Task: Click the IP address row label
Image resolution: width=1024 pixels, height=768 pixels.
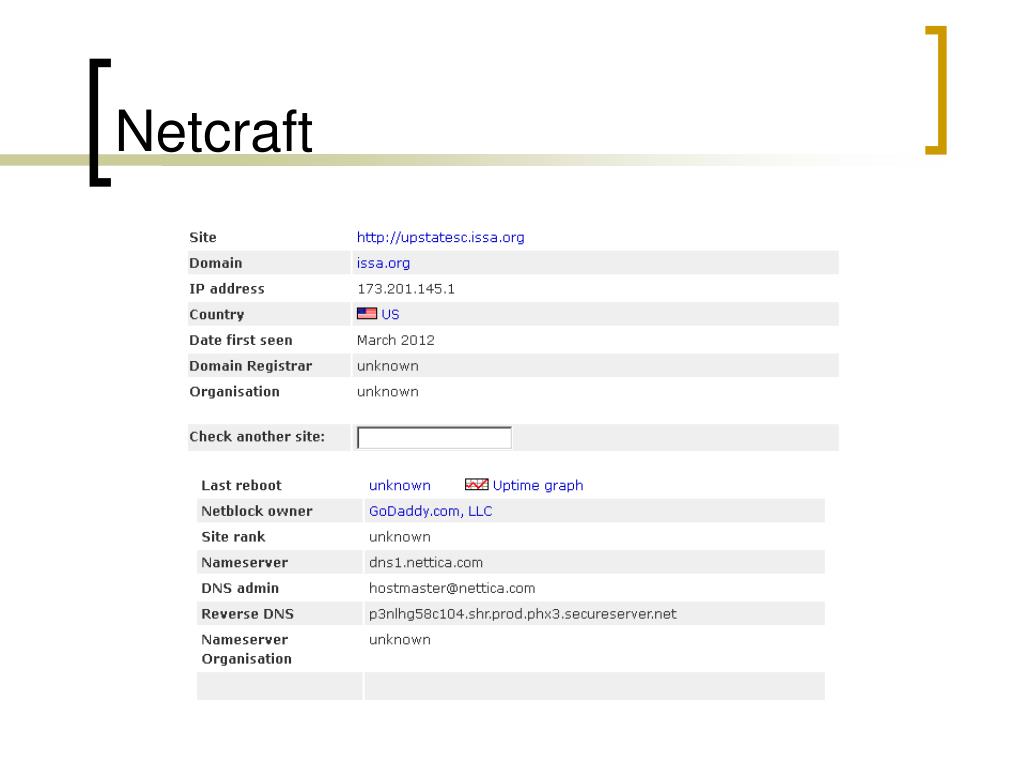Action: tap(227, 289)
